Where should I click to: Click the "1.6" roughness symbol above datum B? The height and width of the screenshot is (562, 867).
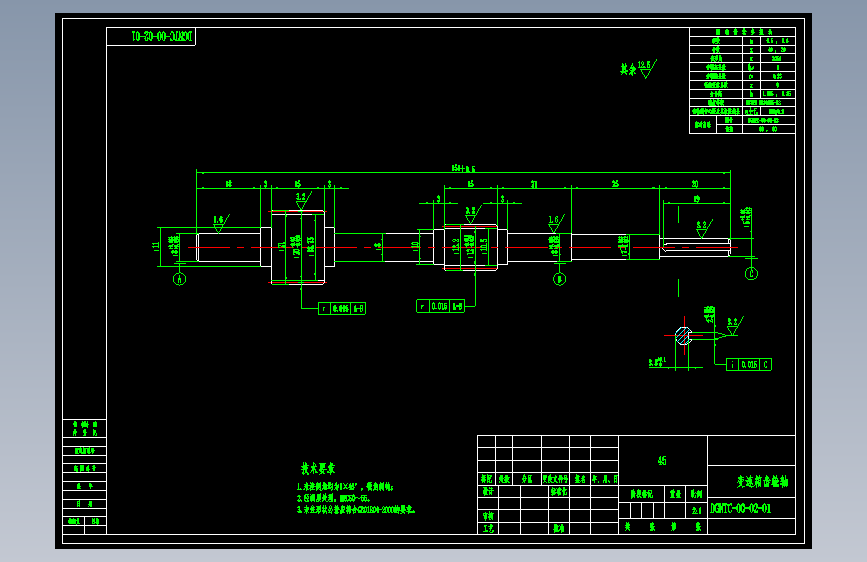(x=556, y=223)
